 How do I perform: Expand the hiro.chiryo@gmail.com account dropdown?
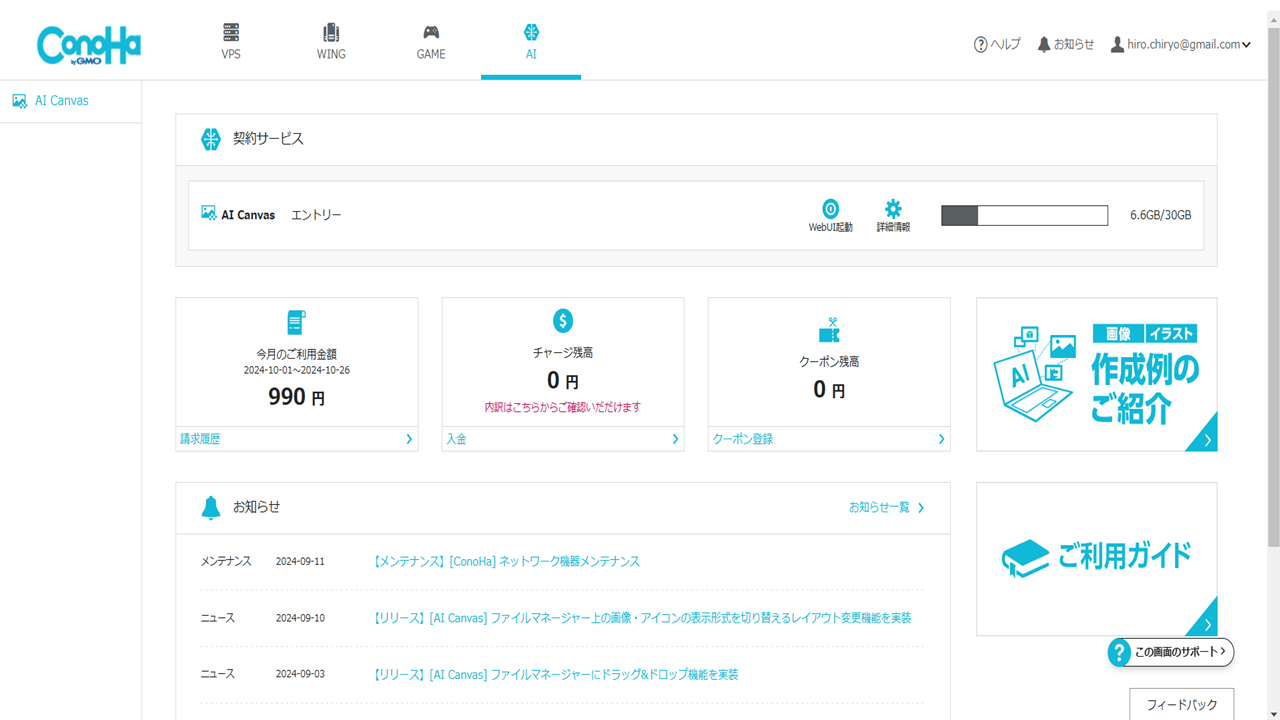pos(1181,45)
